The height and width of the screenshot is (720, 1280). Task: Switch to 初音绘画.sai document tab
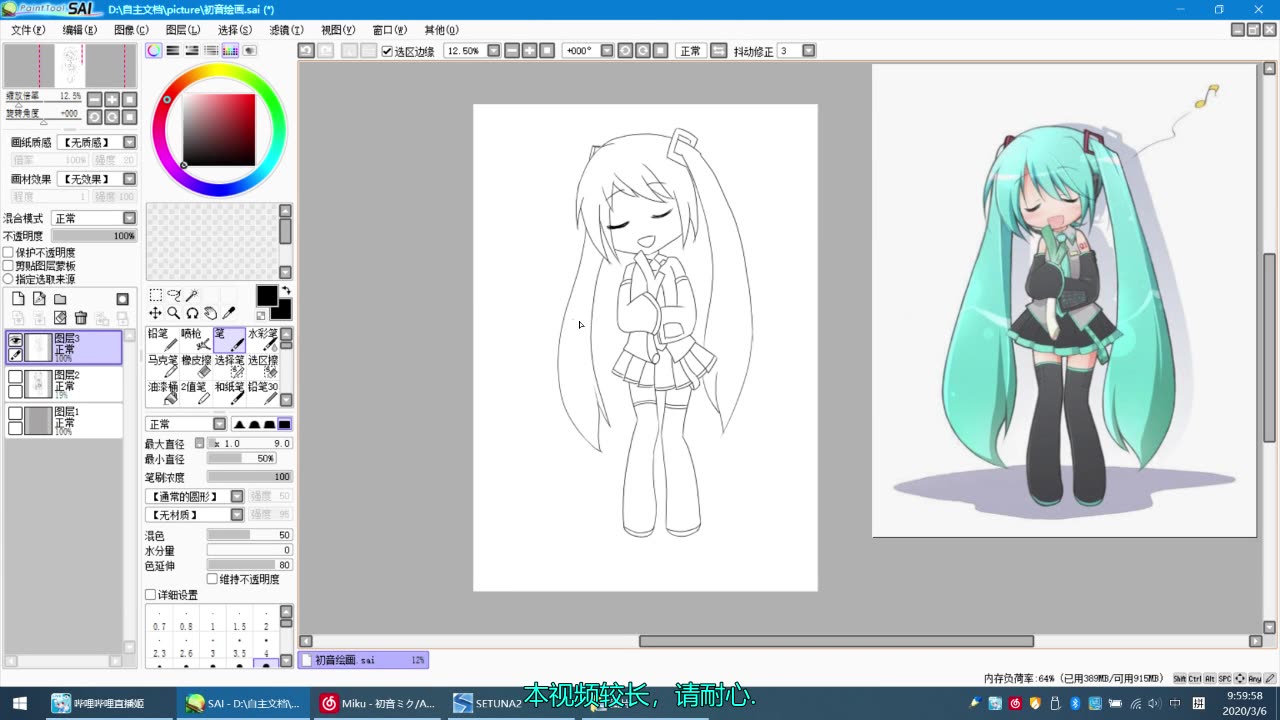[x=363, y=660]
